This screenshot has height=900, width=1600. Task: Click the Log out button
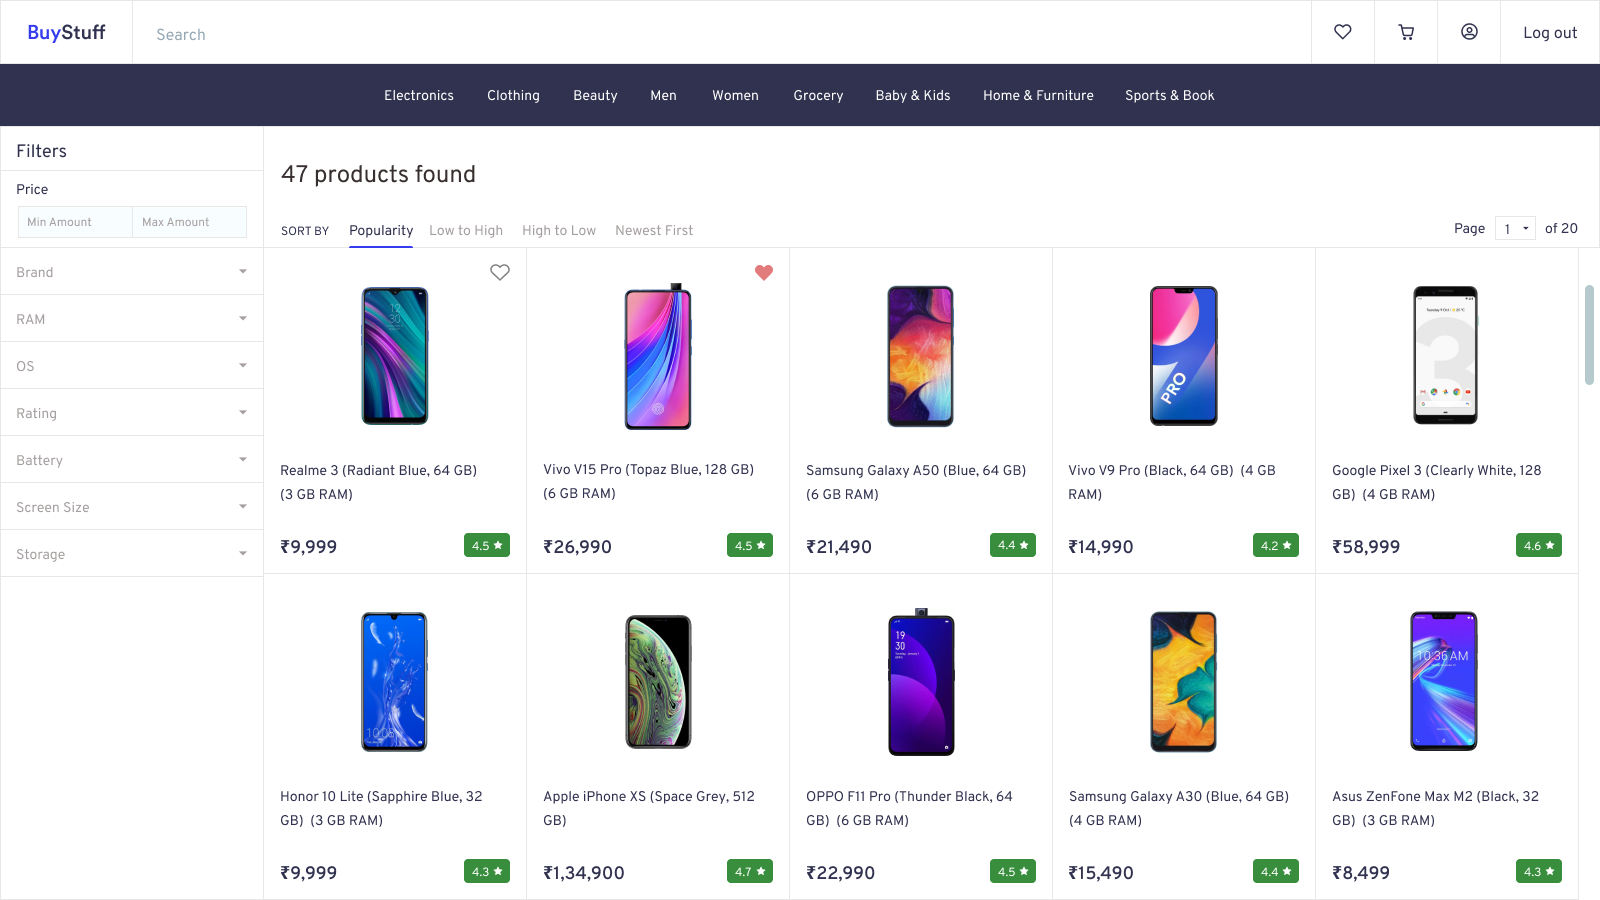[x=1550, y=33]
